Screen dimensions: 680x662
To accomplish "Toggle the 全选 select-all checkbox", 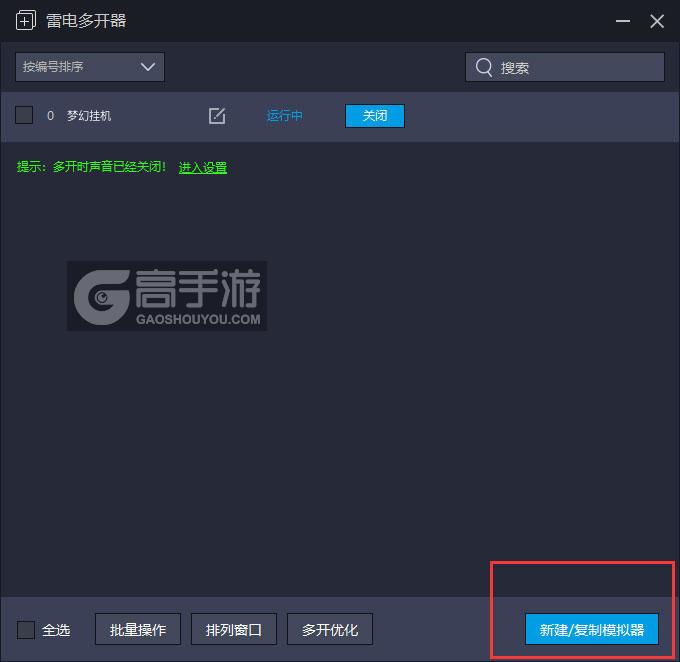I will (x=26, y=629).
